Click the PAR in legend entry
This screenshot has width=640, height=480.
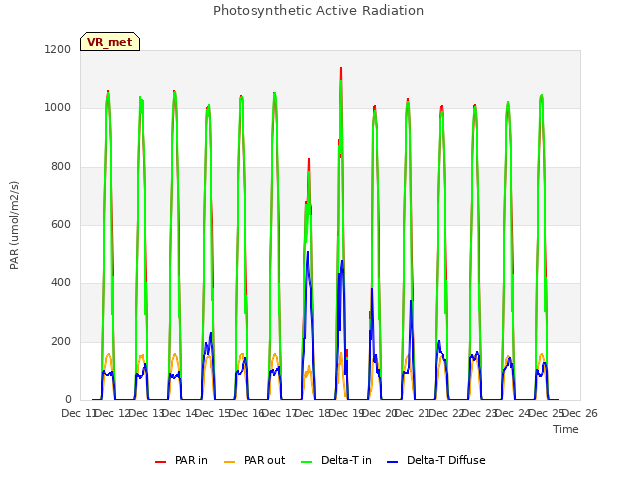point(181,460)
